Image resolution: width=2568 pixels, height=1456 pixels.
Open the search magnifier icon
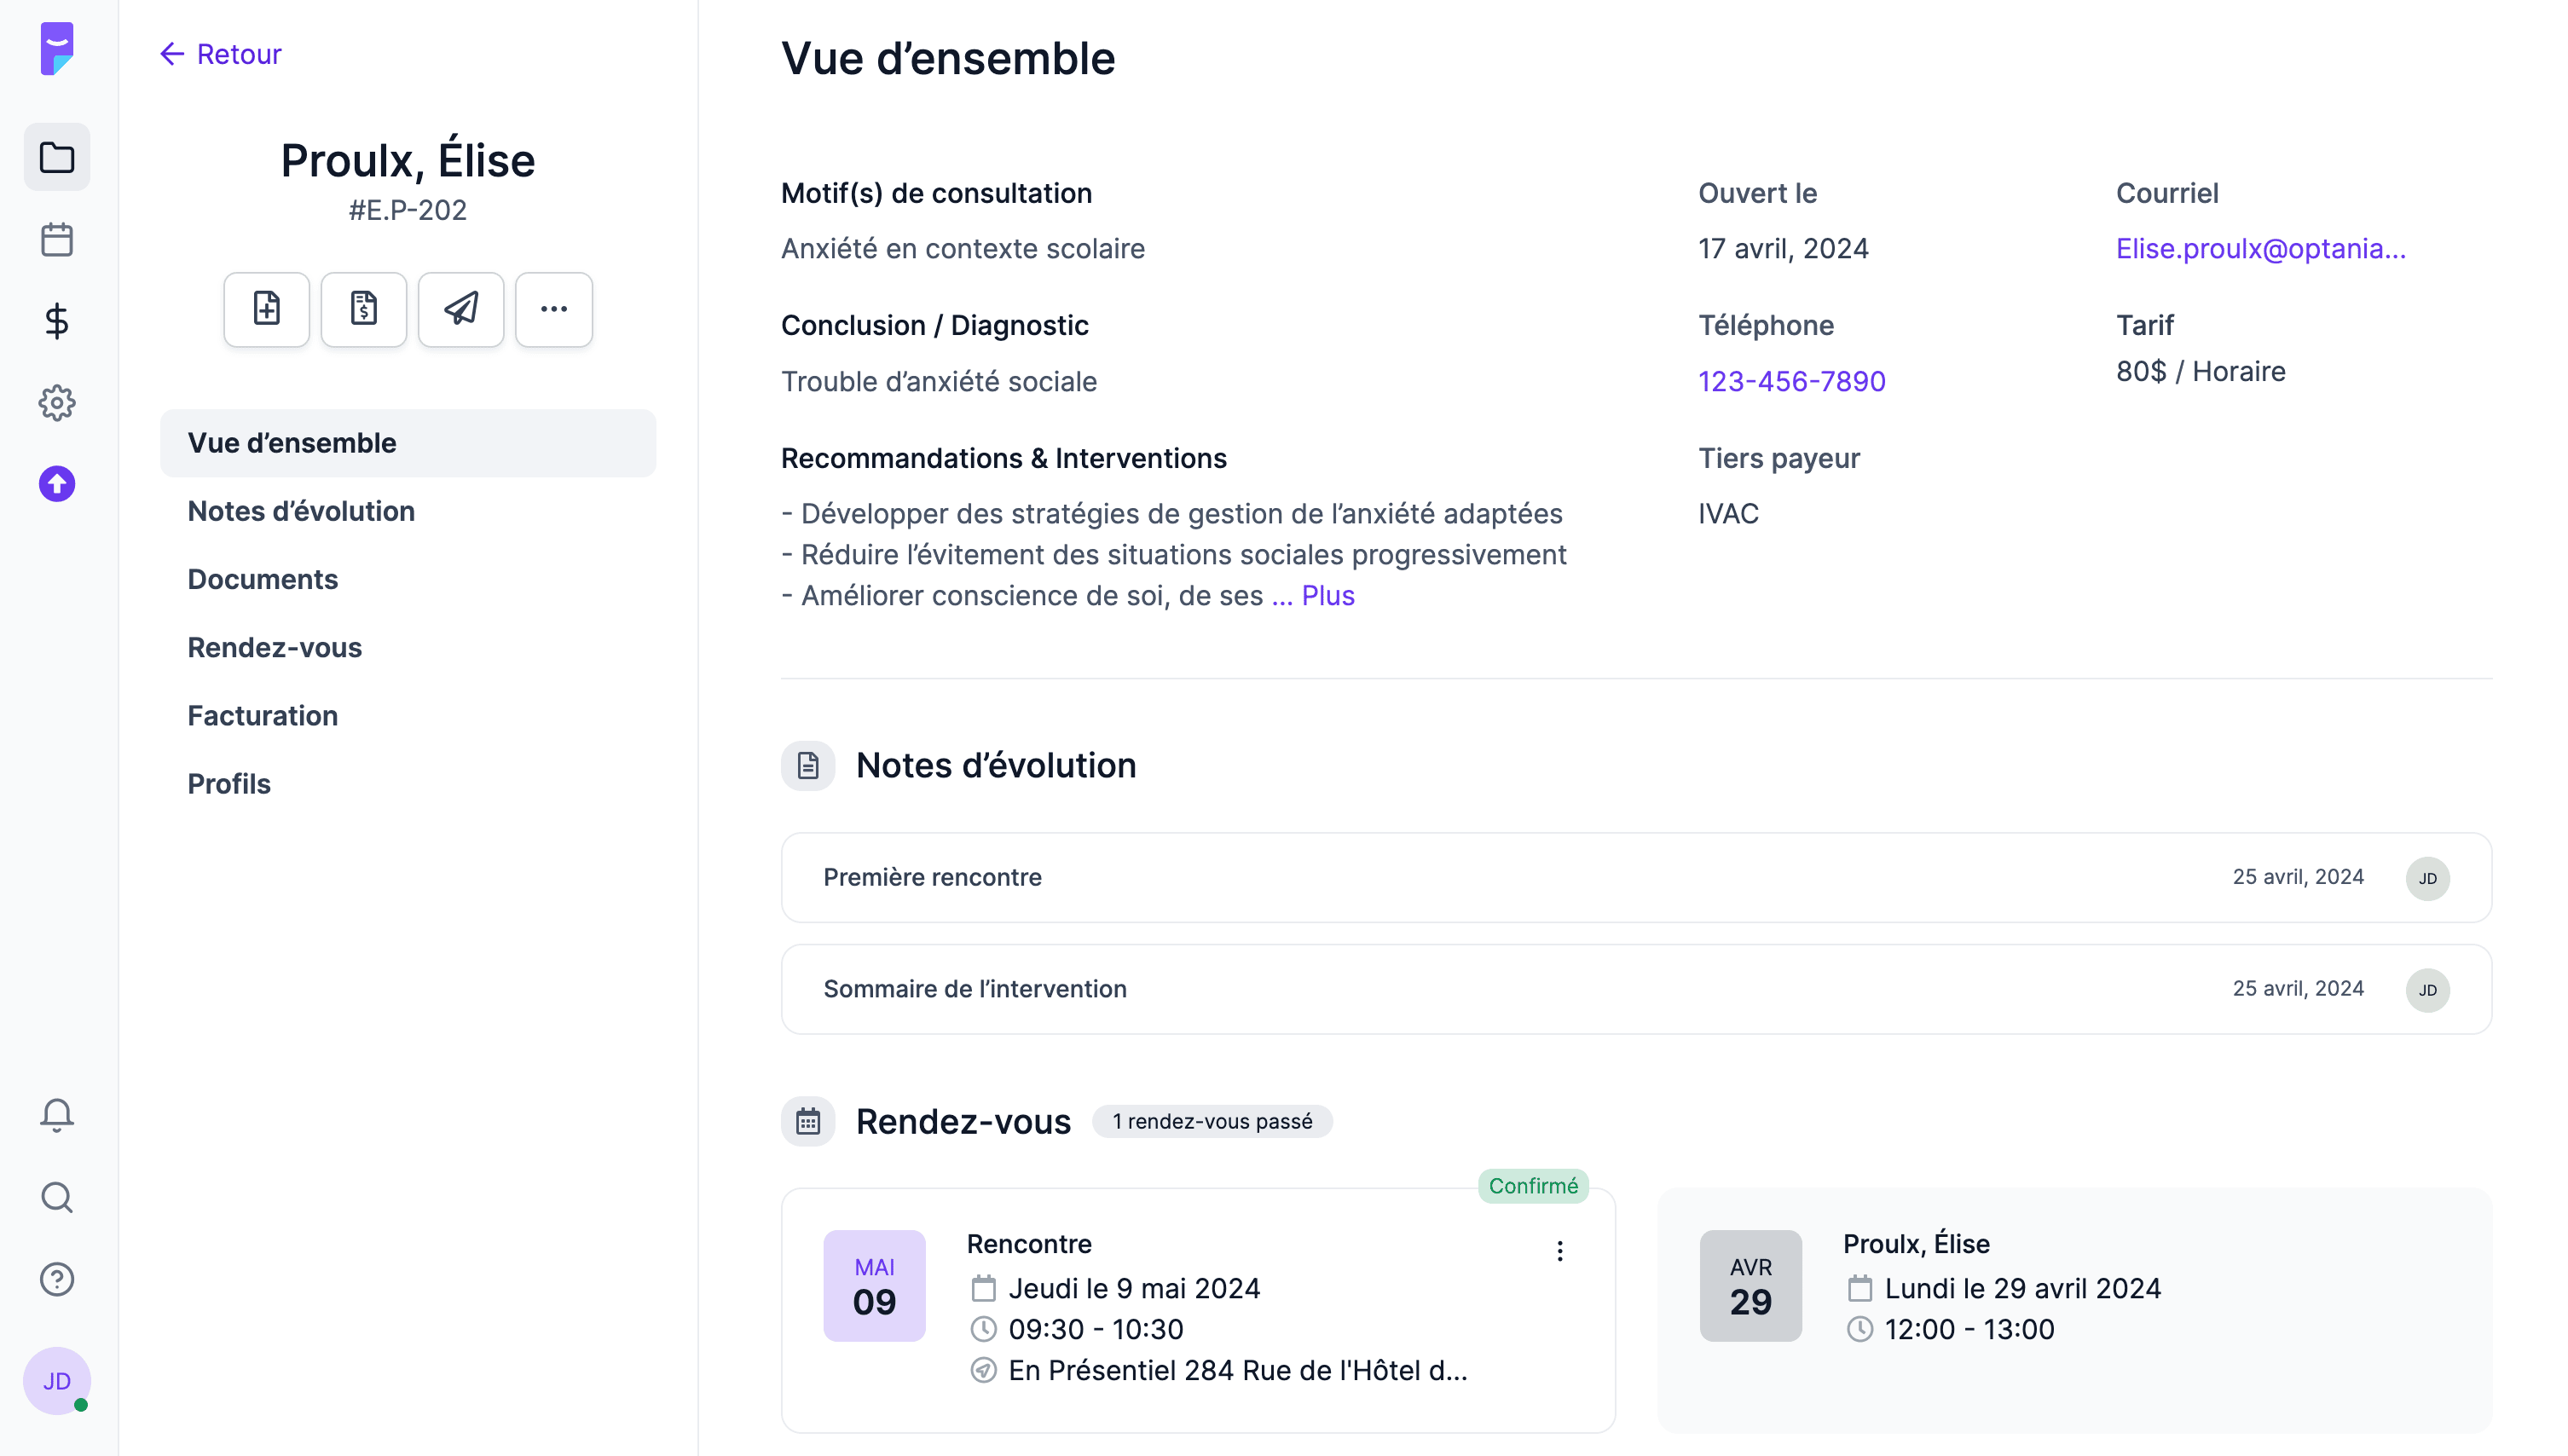point(57,1196)
